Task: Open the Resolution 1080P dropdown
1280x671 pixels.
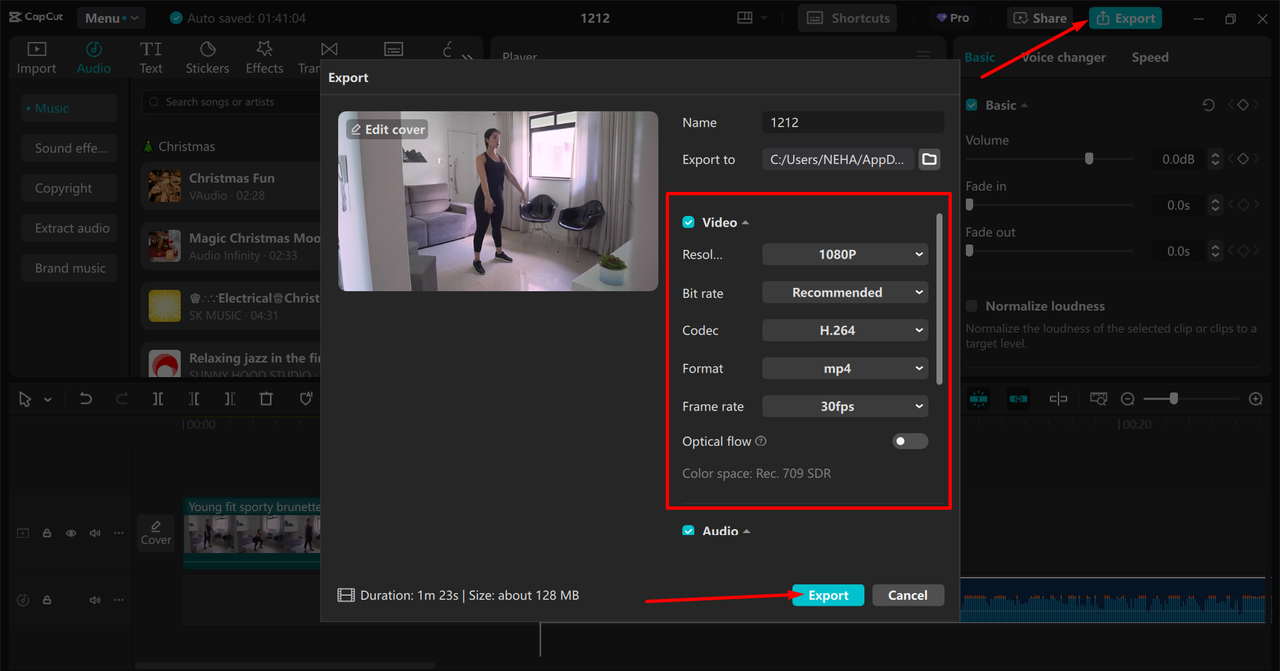Action: click(x=845, y=255)
